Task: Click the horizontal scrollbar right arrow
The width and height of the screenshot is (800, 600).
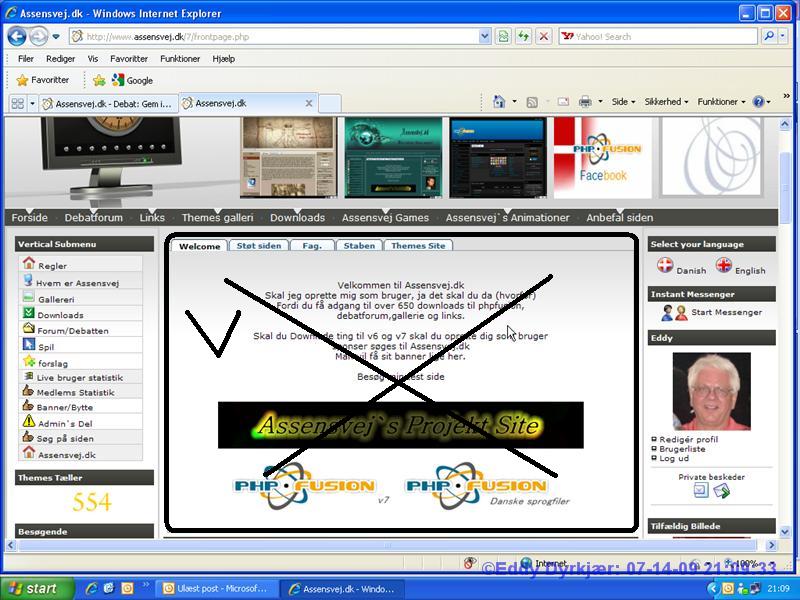Action: pos(771,545)
